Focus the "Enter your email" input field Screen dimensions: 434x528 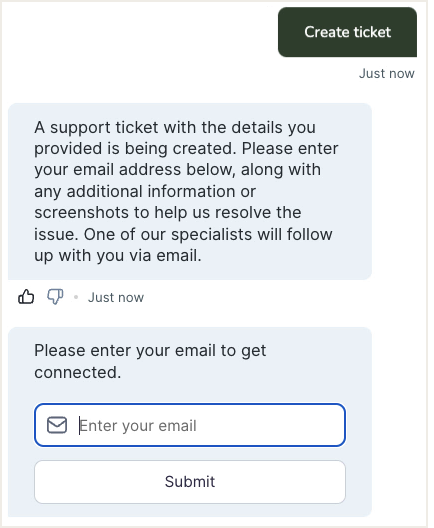pos(190,425)
